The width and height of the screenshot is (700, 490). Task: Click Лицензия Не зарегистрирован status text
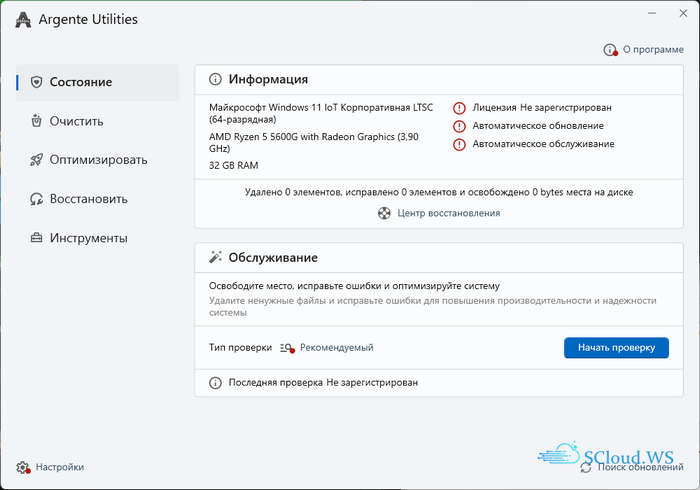[x=542, y=108]
